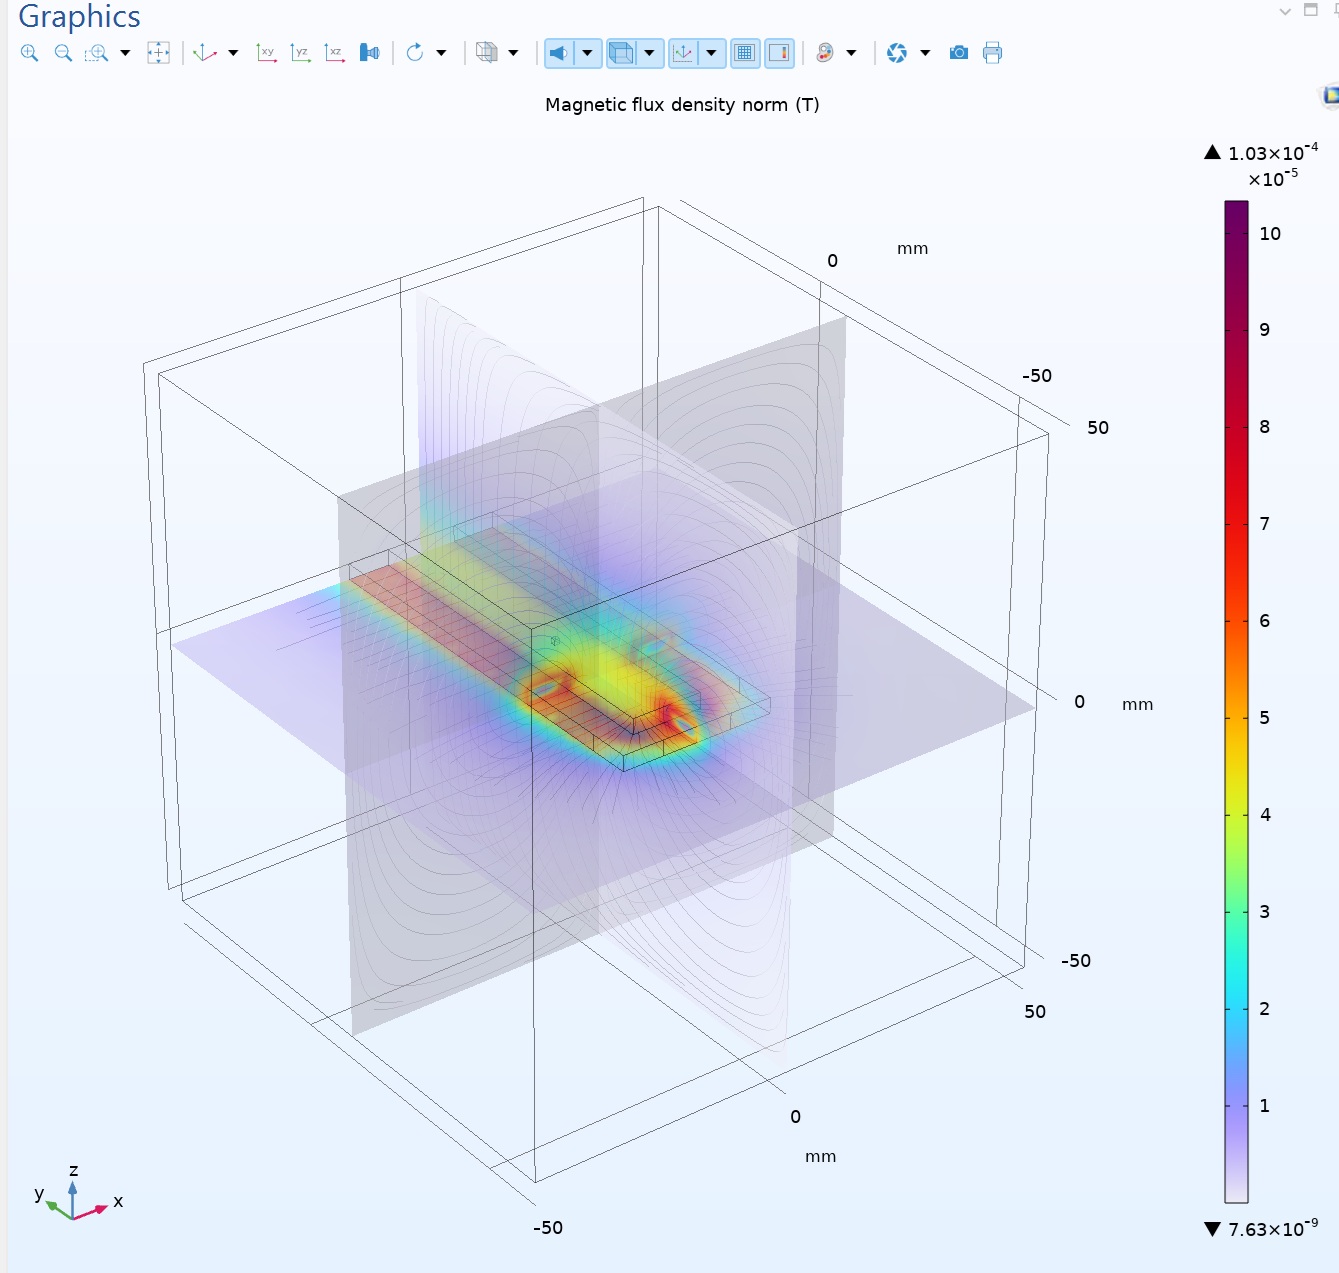Screen dimensions: 1339x1273
Task: Take a snapshot with the camera icon
Action: click(x=958, y=53)
